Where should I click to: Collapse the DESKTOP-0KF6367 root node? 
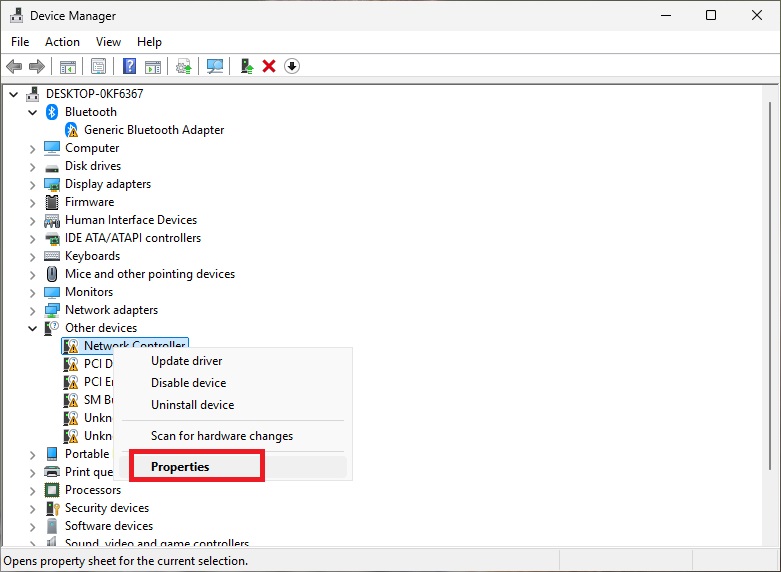pyautogui.click(x=13, y=94)
